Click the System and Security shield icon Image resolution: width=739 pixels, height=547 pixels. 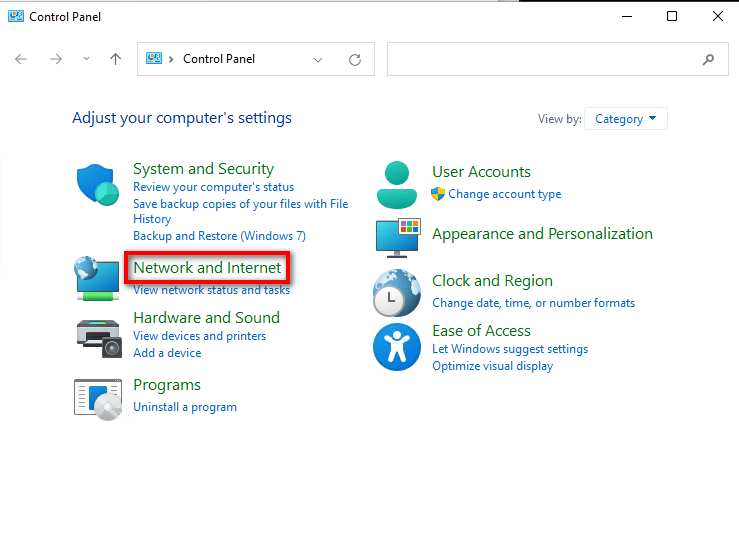(x=98, y=184)
